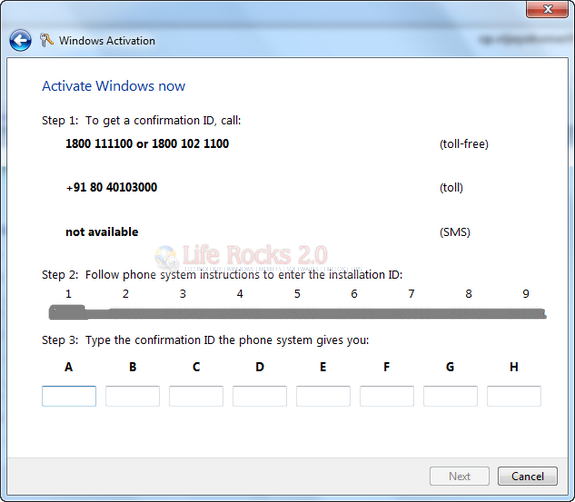Focus confirmation ID field G
The image size is (575, 502).
[x=450, y=396]
